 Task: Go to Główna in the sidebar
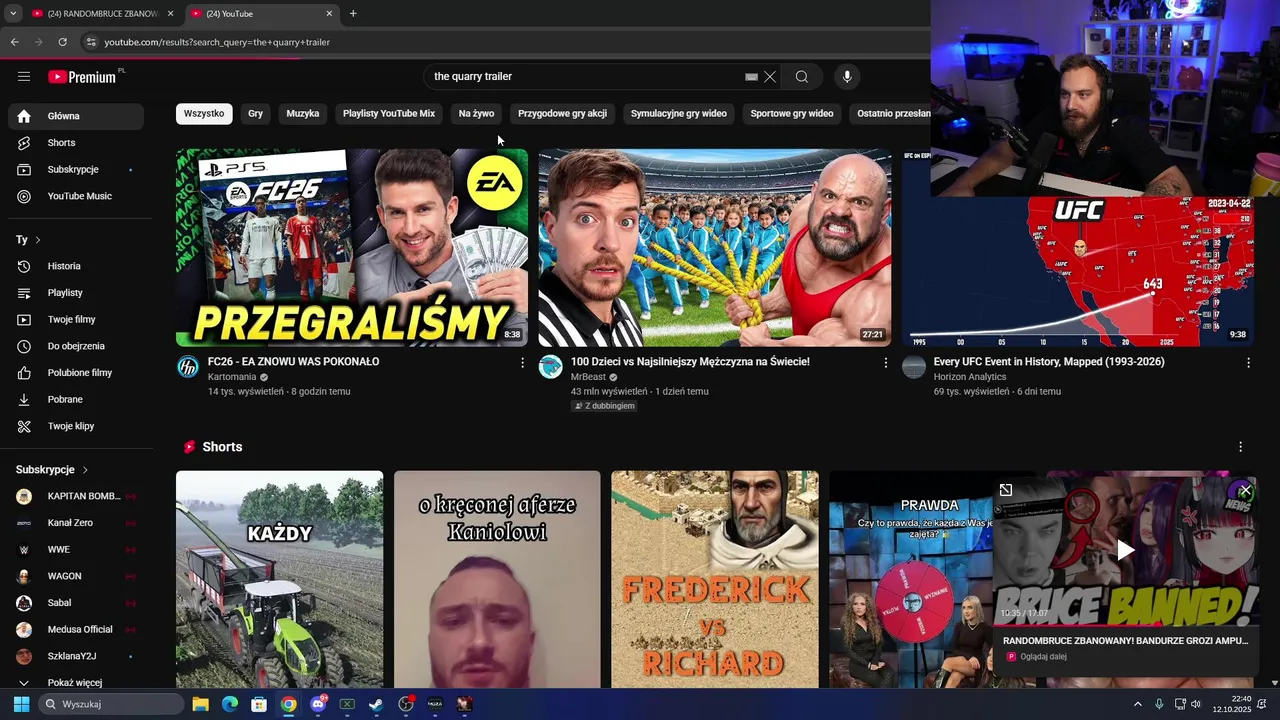click(x=76, y=116)
